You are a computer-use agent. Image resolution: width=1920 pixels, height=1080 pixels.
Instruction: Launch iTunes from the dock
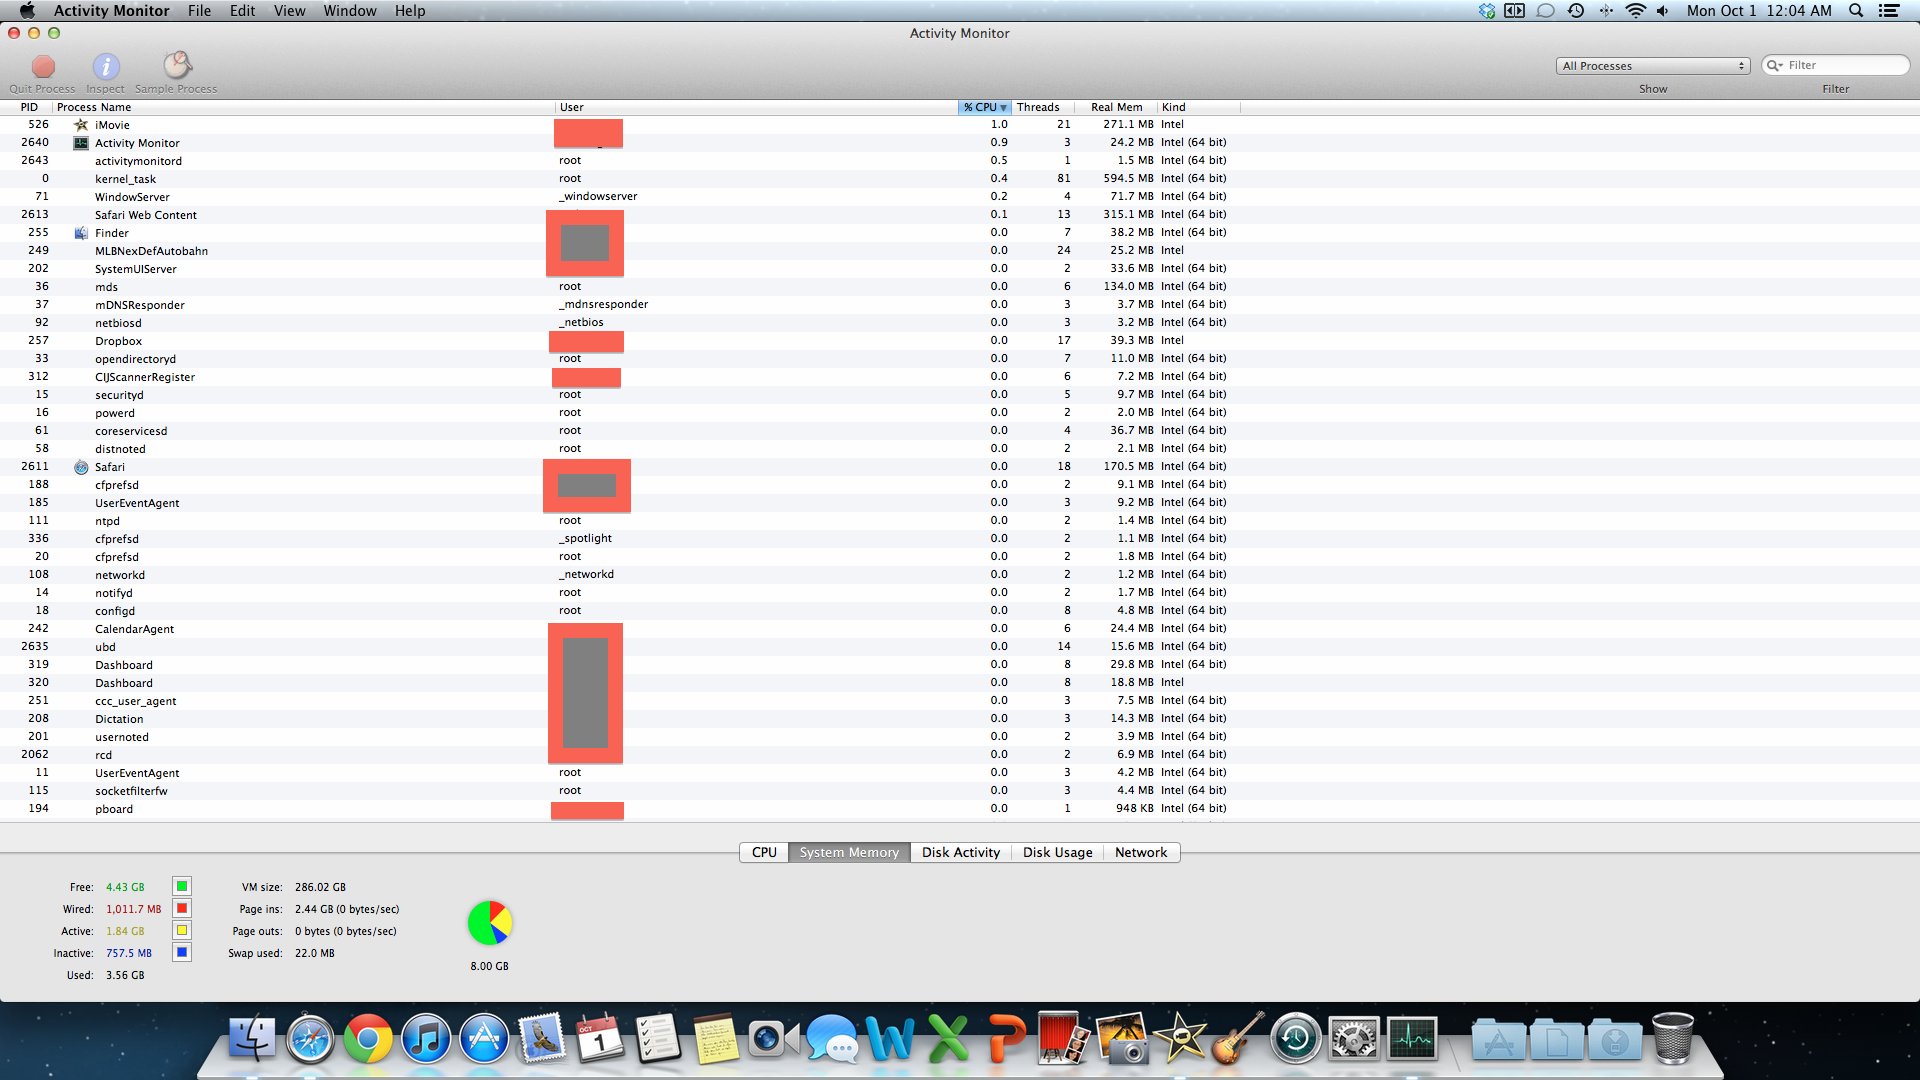(426, 1040)
